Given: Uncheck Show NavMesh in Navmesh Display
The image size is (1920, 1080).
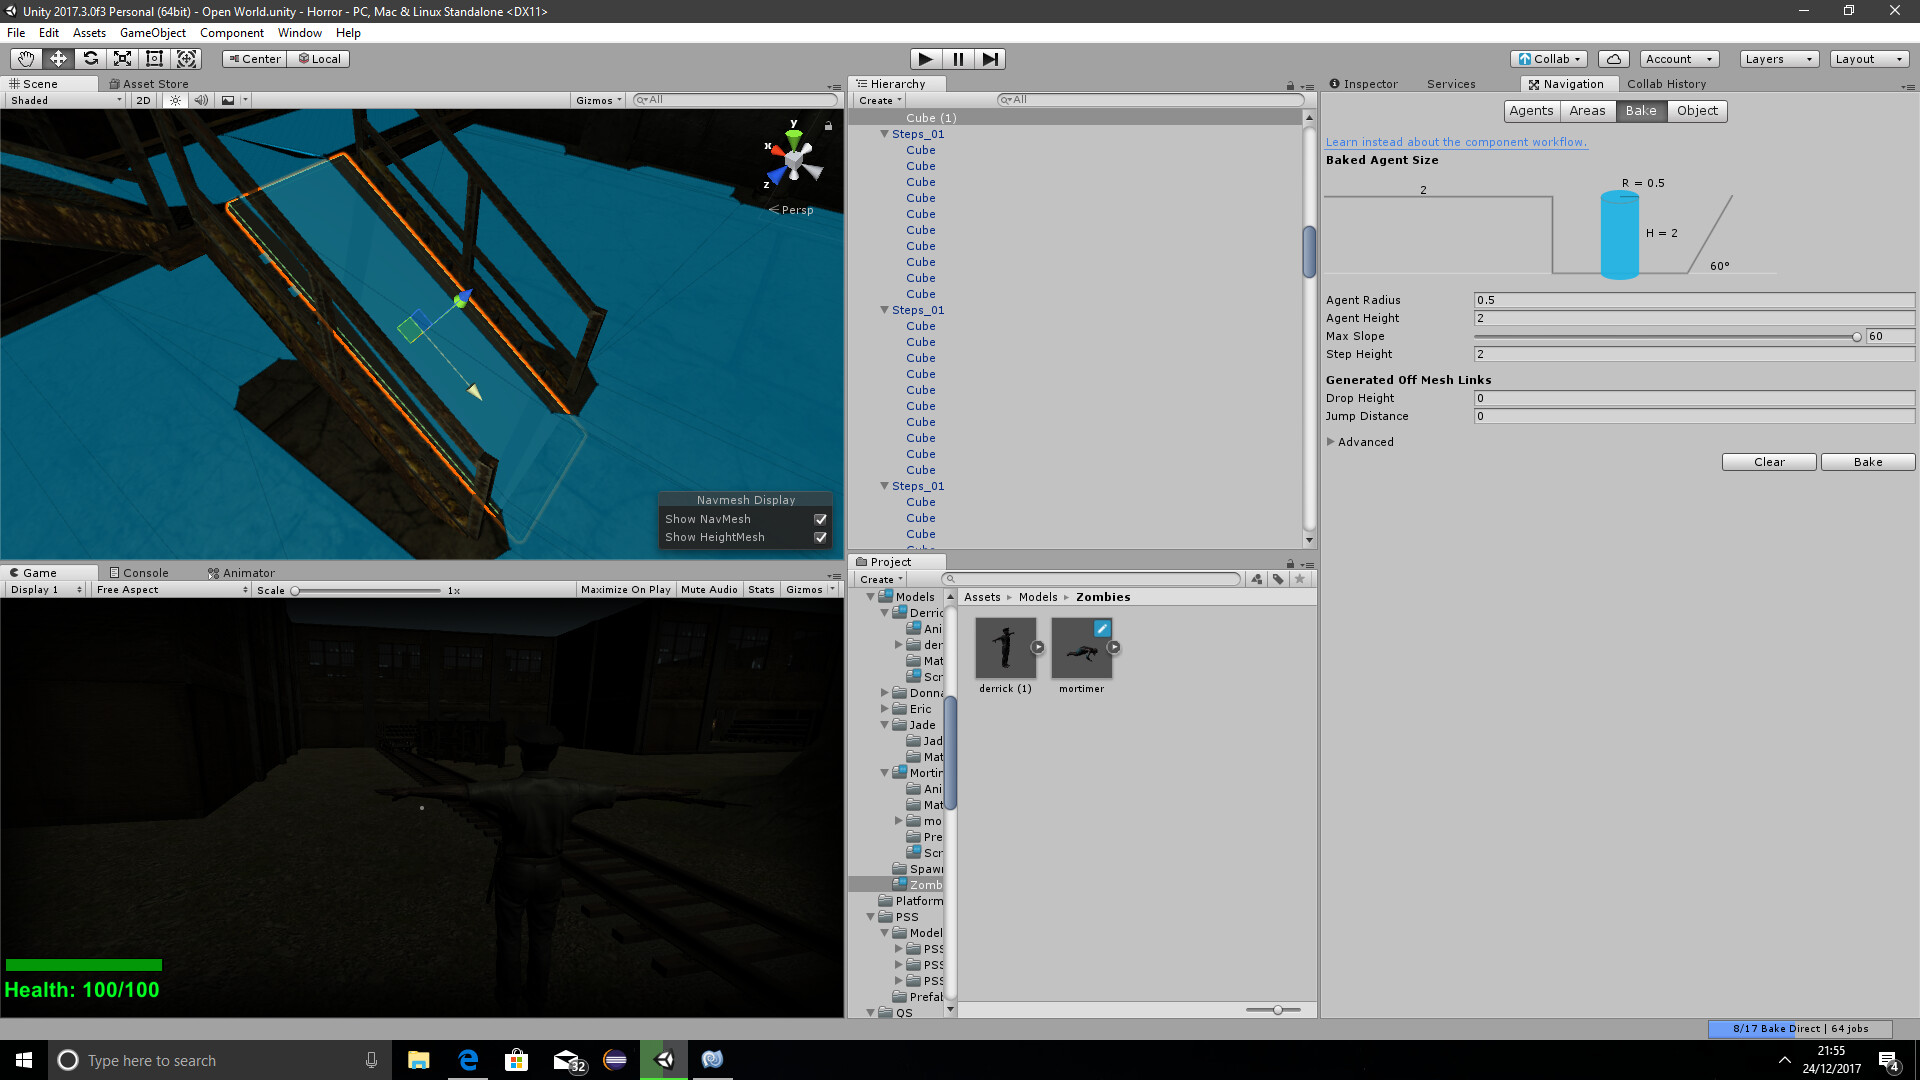Looking at the screenshot, I should point(820,519).
